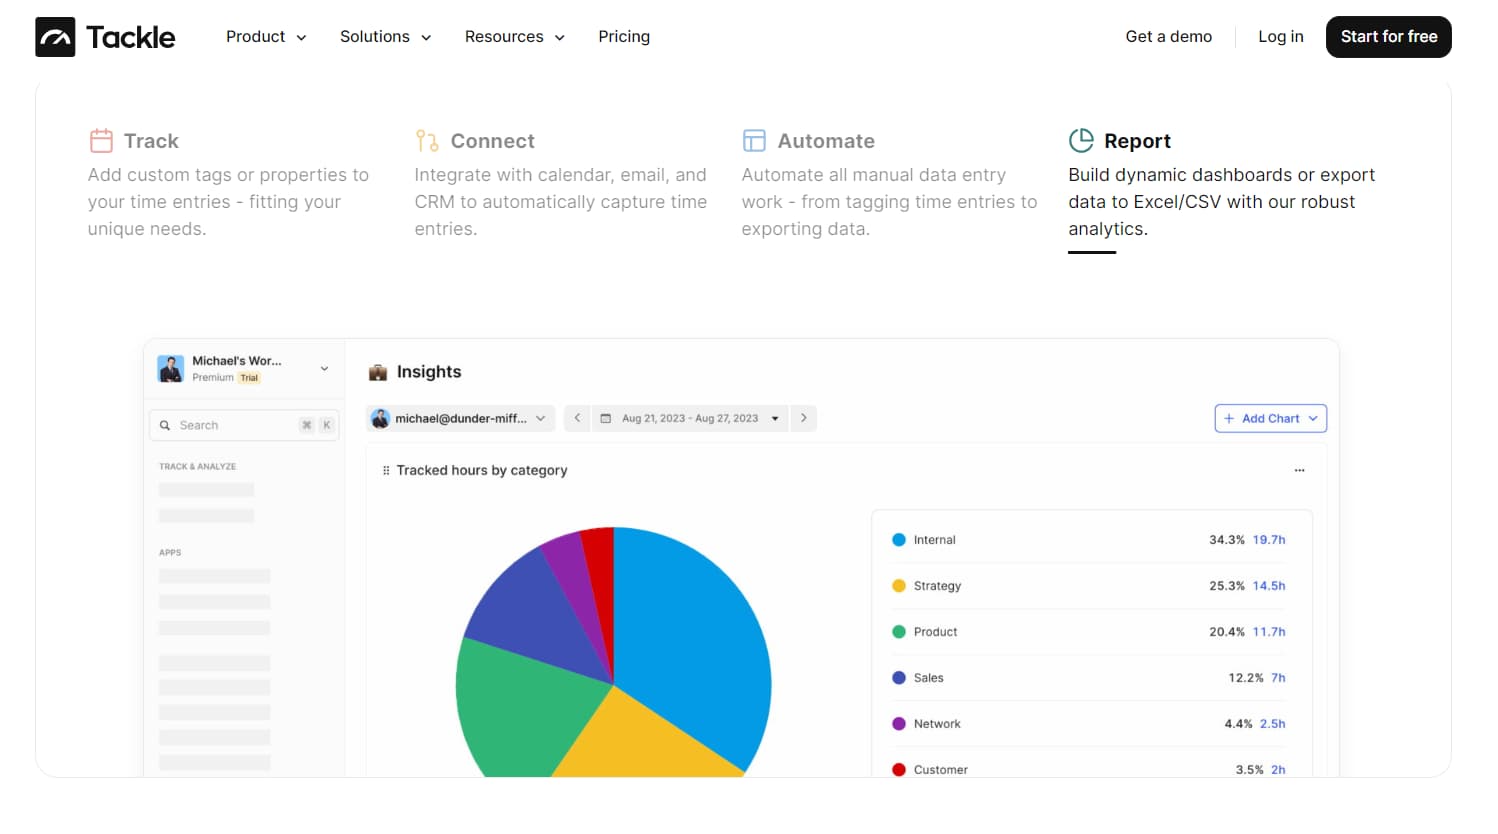Open the chart options ellipsis menu
1498x834 pixels.
tap(1299, 469)
